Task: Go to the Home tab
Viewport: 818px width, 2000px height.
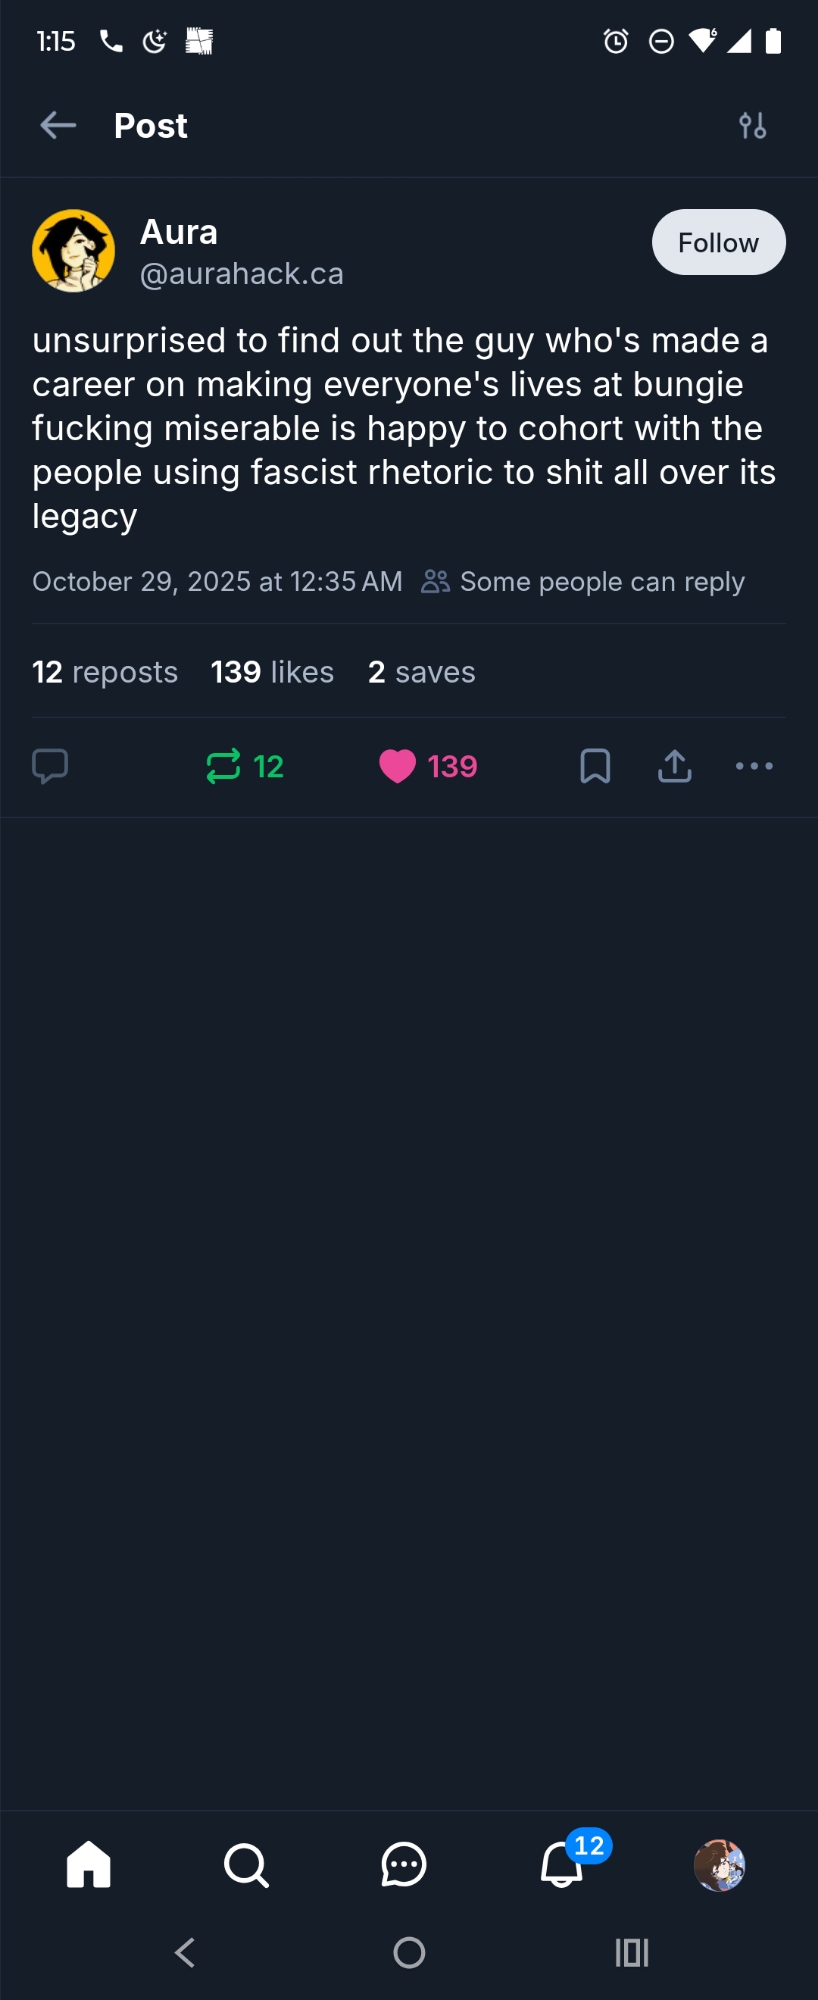Action: pos(88,1865)
